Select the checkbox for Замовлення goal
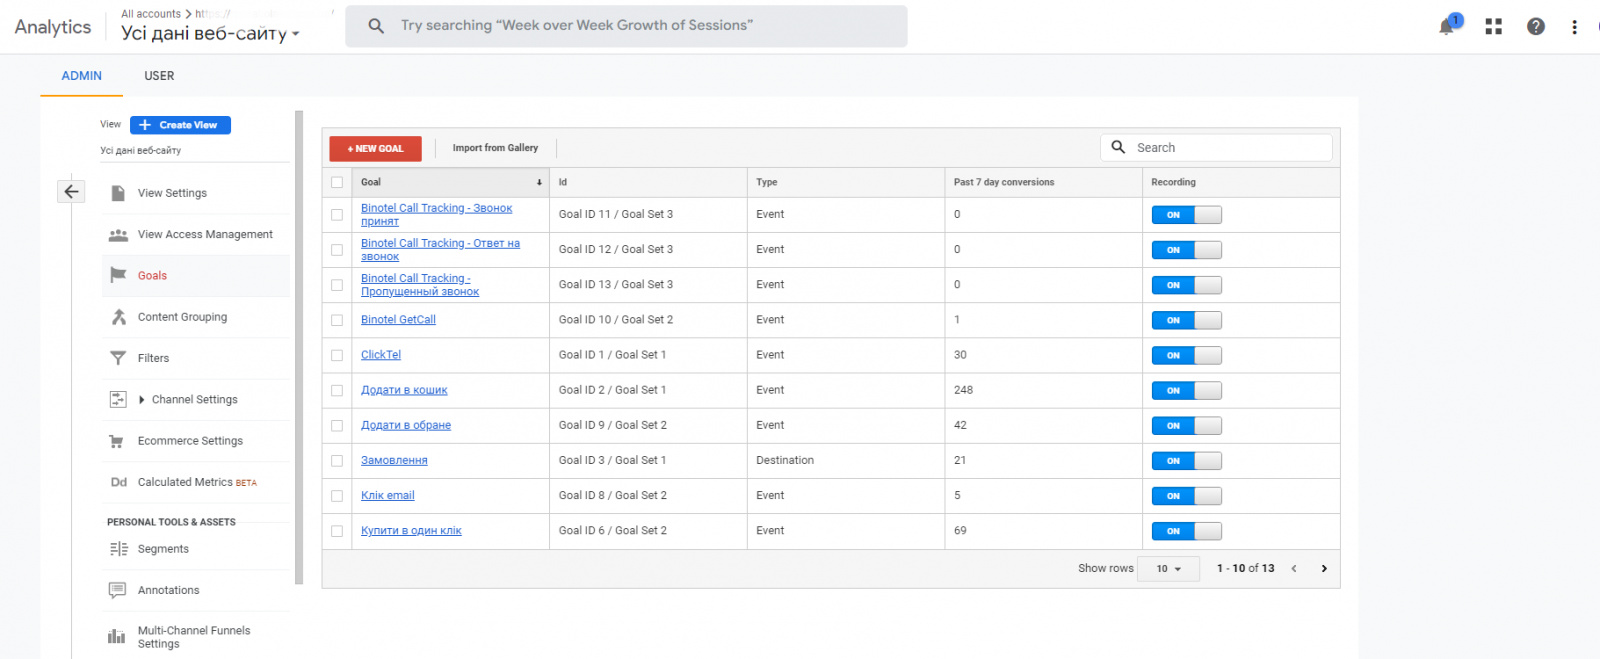Screen dimensions: 1600x659 click(x=337, y=461)
